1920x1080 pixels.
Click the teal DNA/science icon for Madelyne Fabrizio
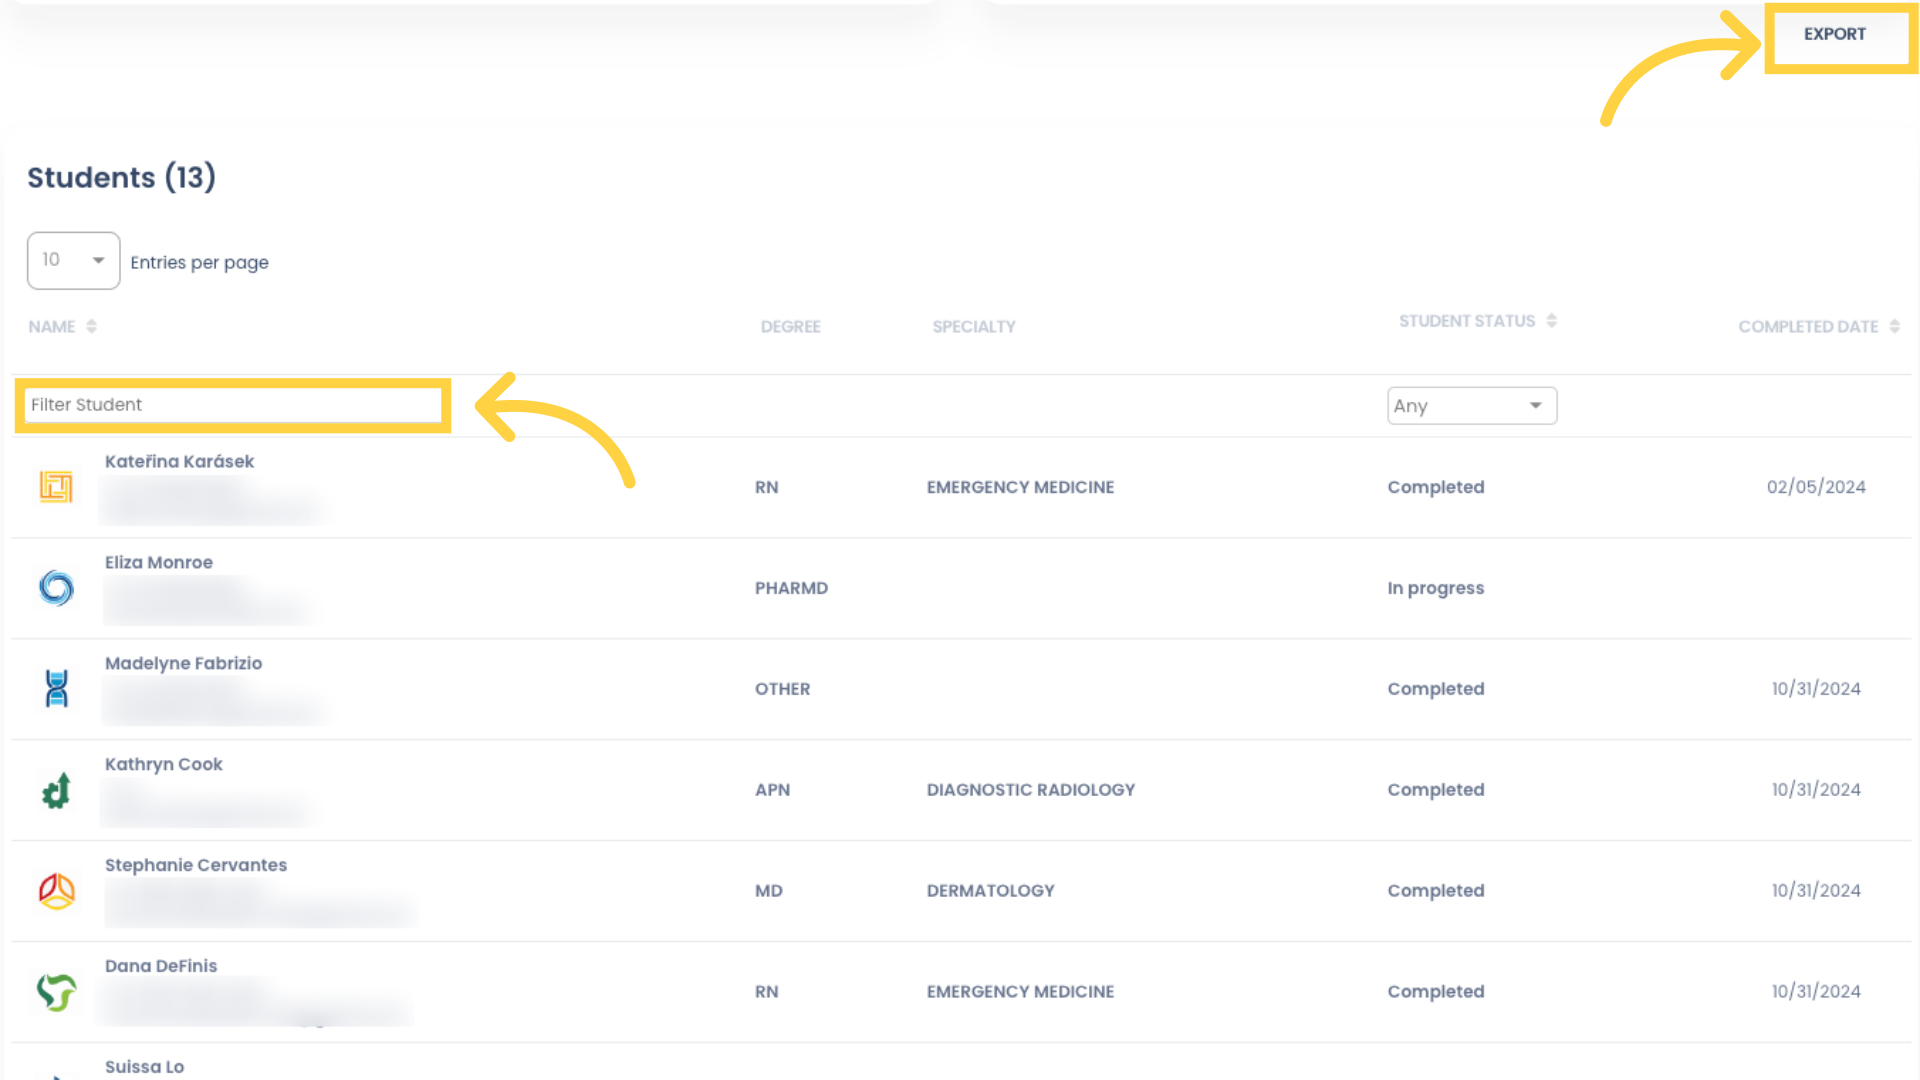click(x=55, y=688)
